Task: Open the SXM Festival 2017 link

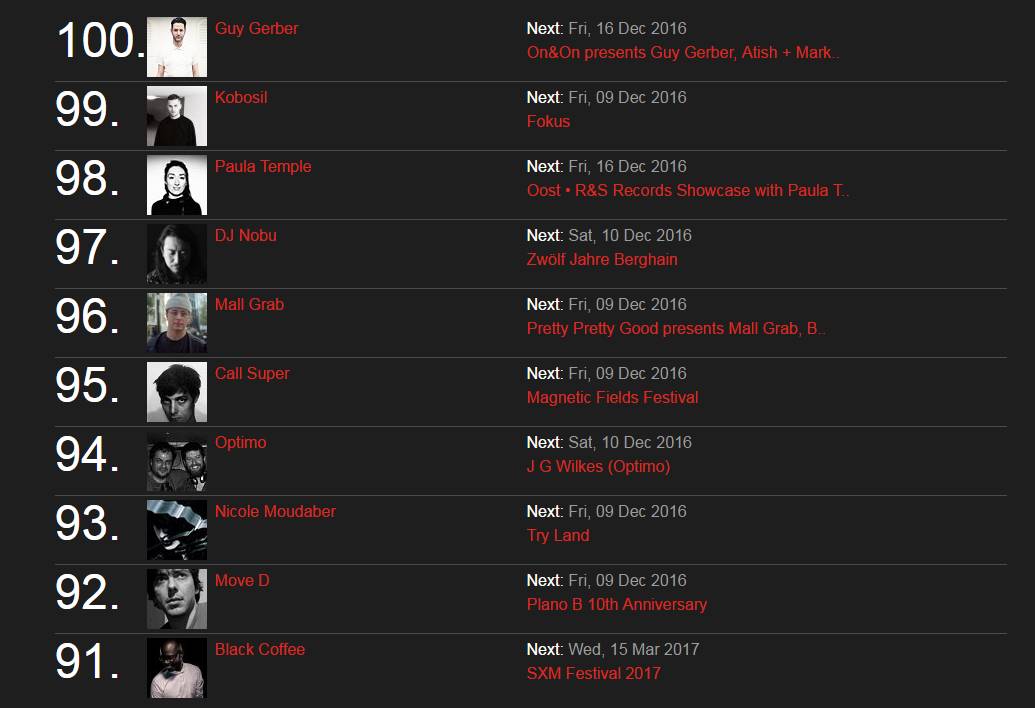Action: [x=593, y=673]
